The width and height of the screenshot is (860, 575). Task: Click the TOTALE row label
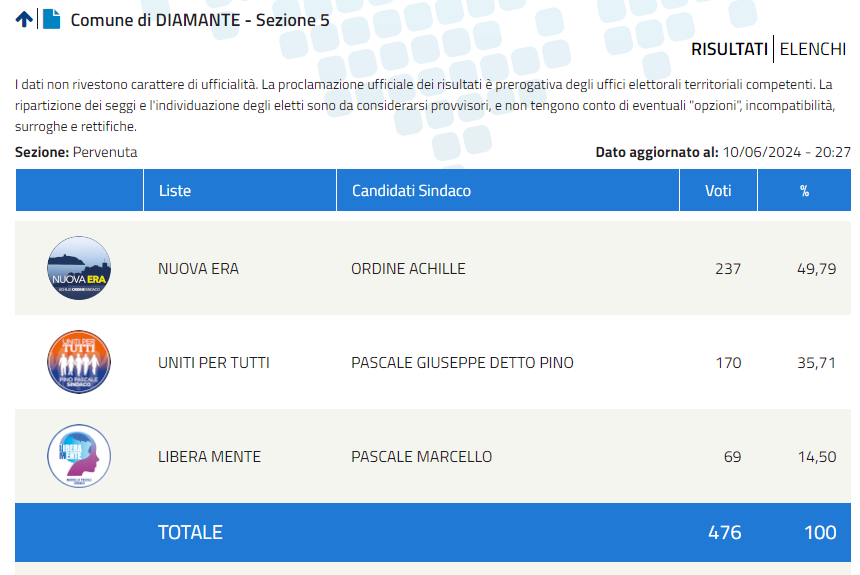tap(190, 532)
